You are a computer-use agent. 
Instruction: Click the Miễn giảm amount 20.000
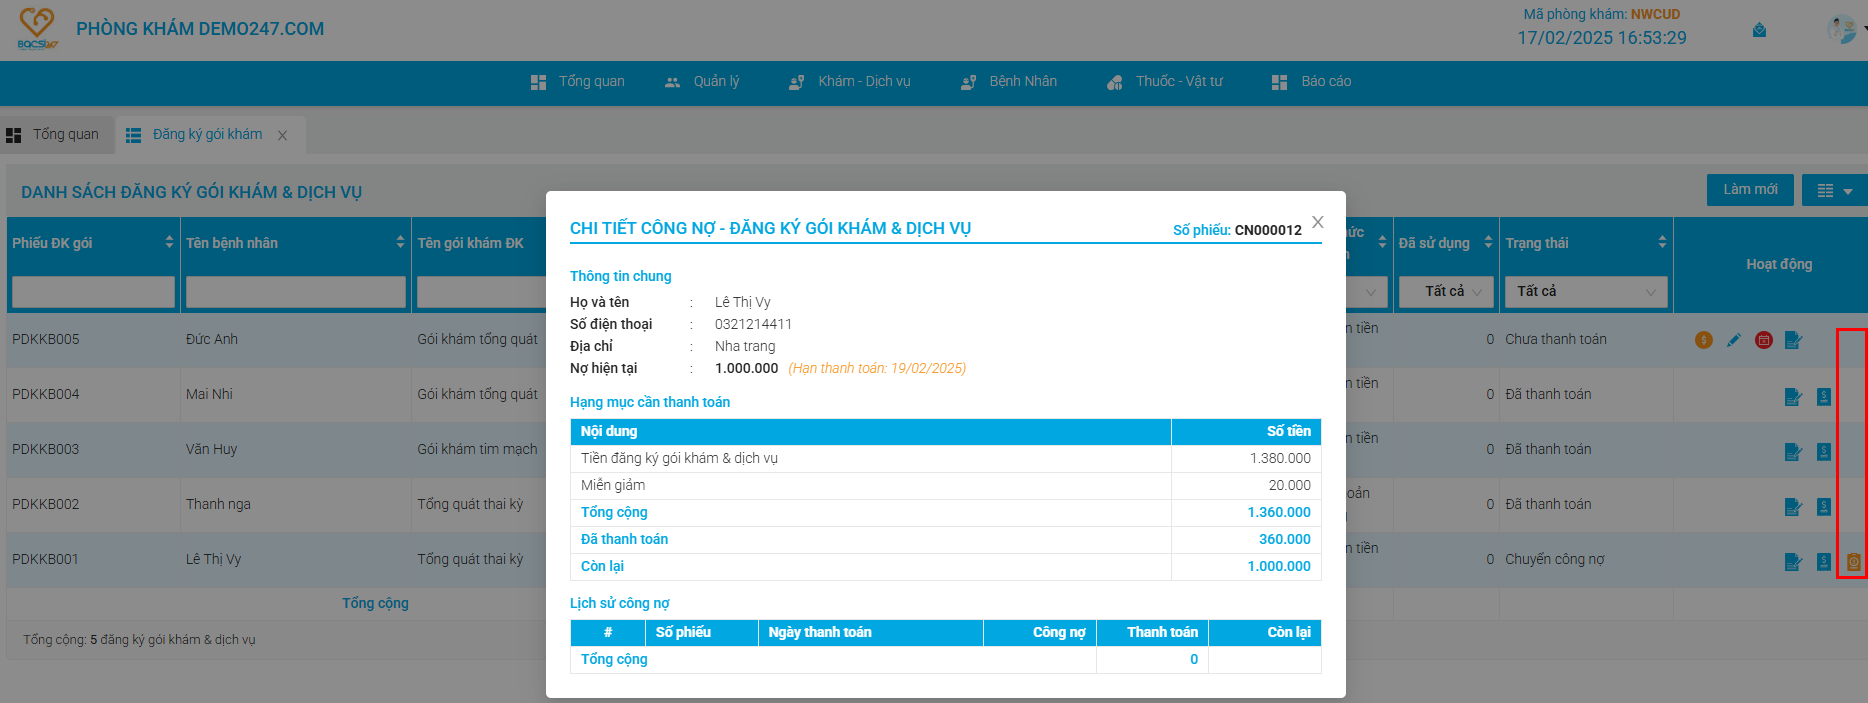pyautogui.click(x=1290, y=486)
